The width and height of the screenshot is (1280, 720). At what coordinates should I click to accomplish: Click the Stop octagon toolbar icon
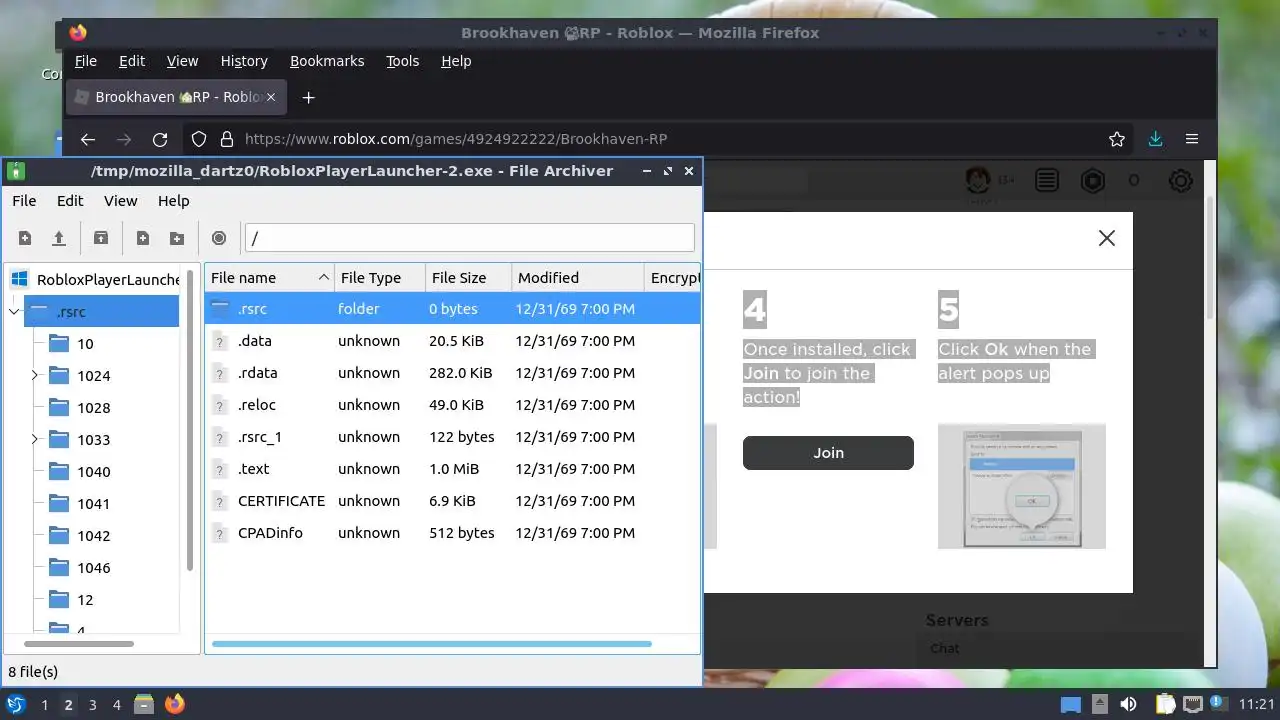pos(219,238)
